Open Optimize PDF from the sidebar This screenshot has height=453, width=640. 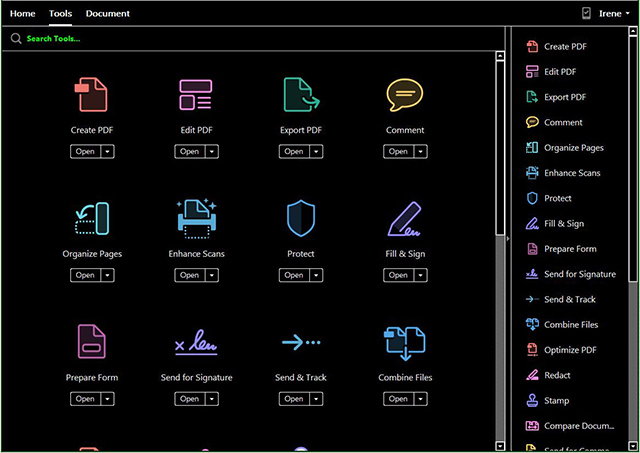click(x=572, y=350)
